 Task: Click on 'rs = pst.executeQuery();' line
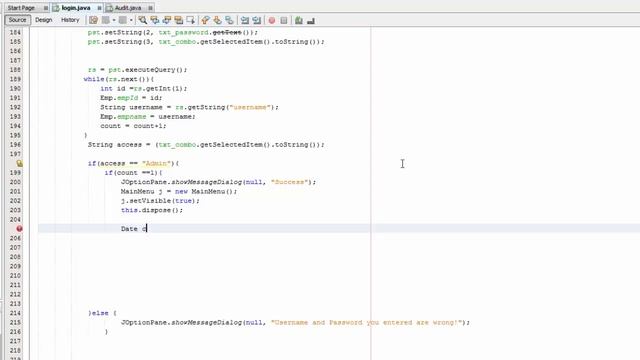137,70
